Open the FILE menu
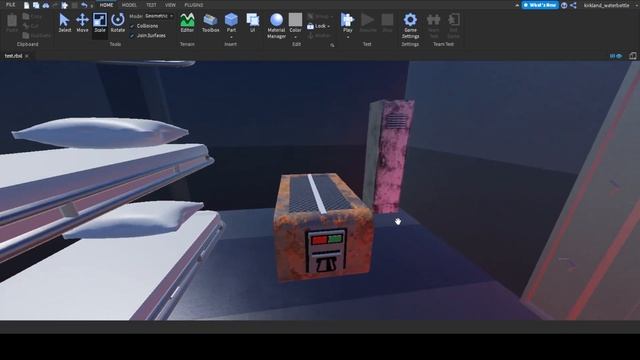The height and width of the screenshot is (360, 640). pos(10,5)
